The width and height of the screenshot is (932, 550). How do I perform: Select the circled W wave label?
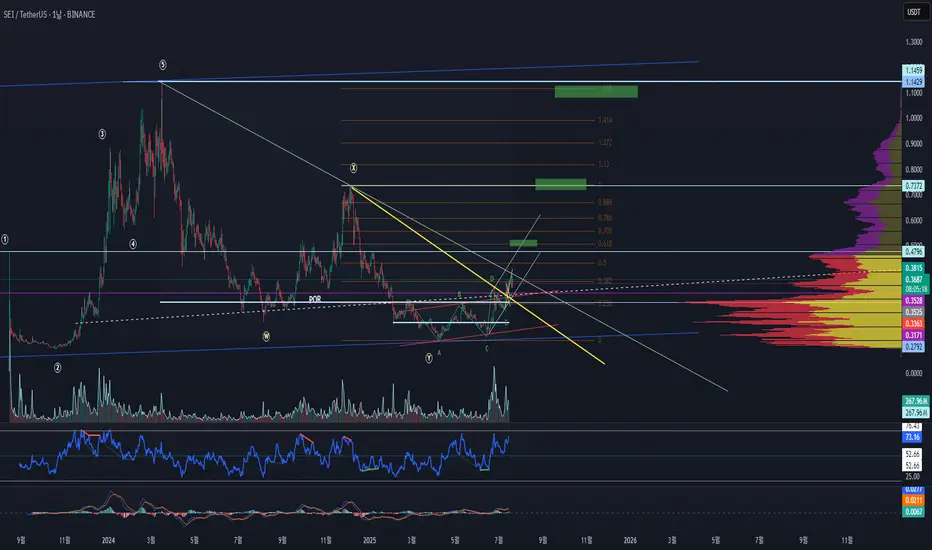tap(266, 337)
